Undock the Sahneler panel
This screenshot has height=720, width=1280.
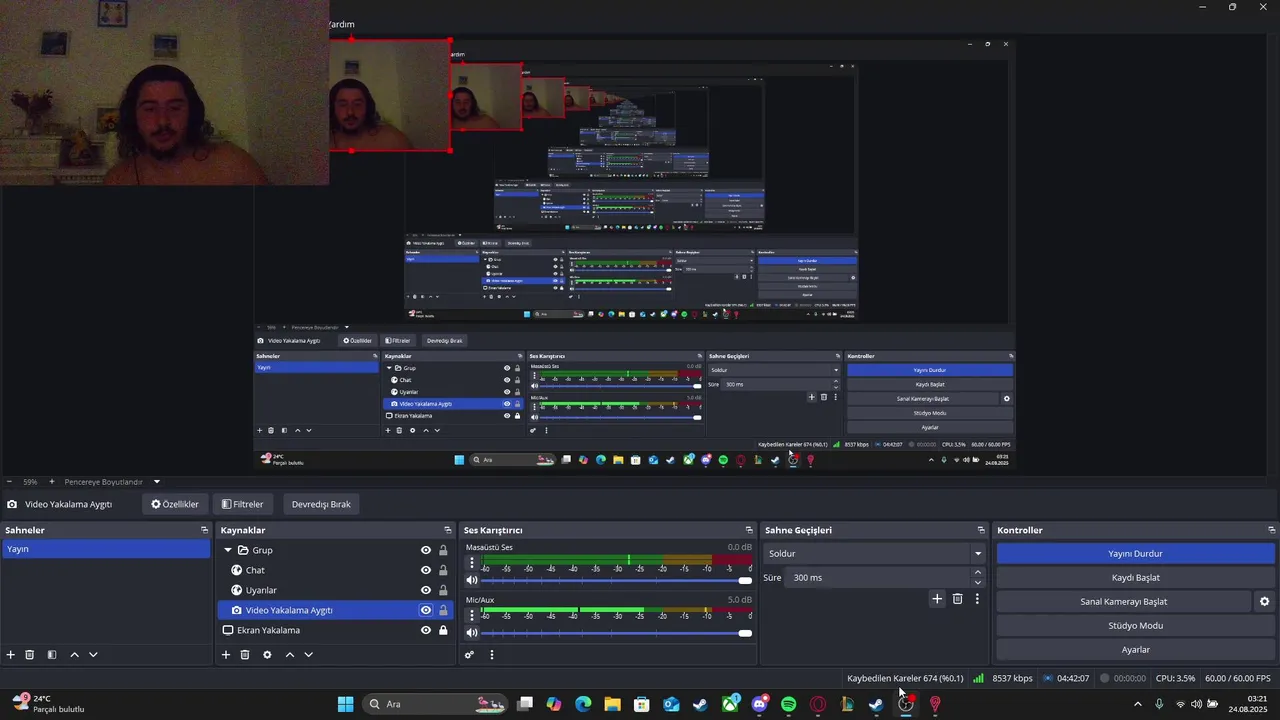204,530
